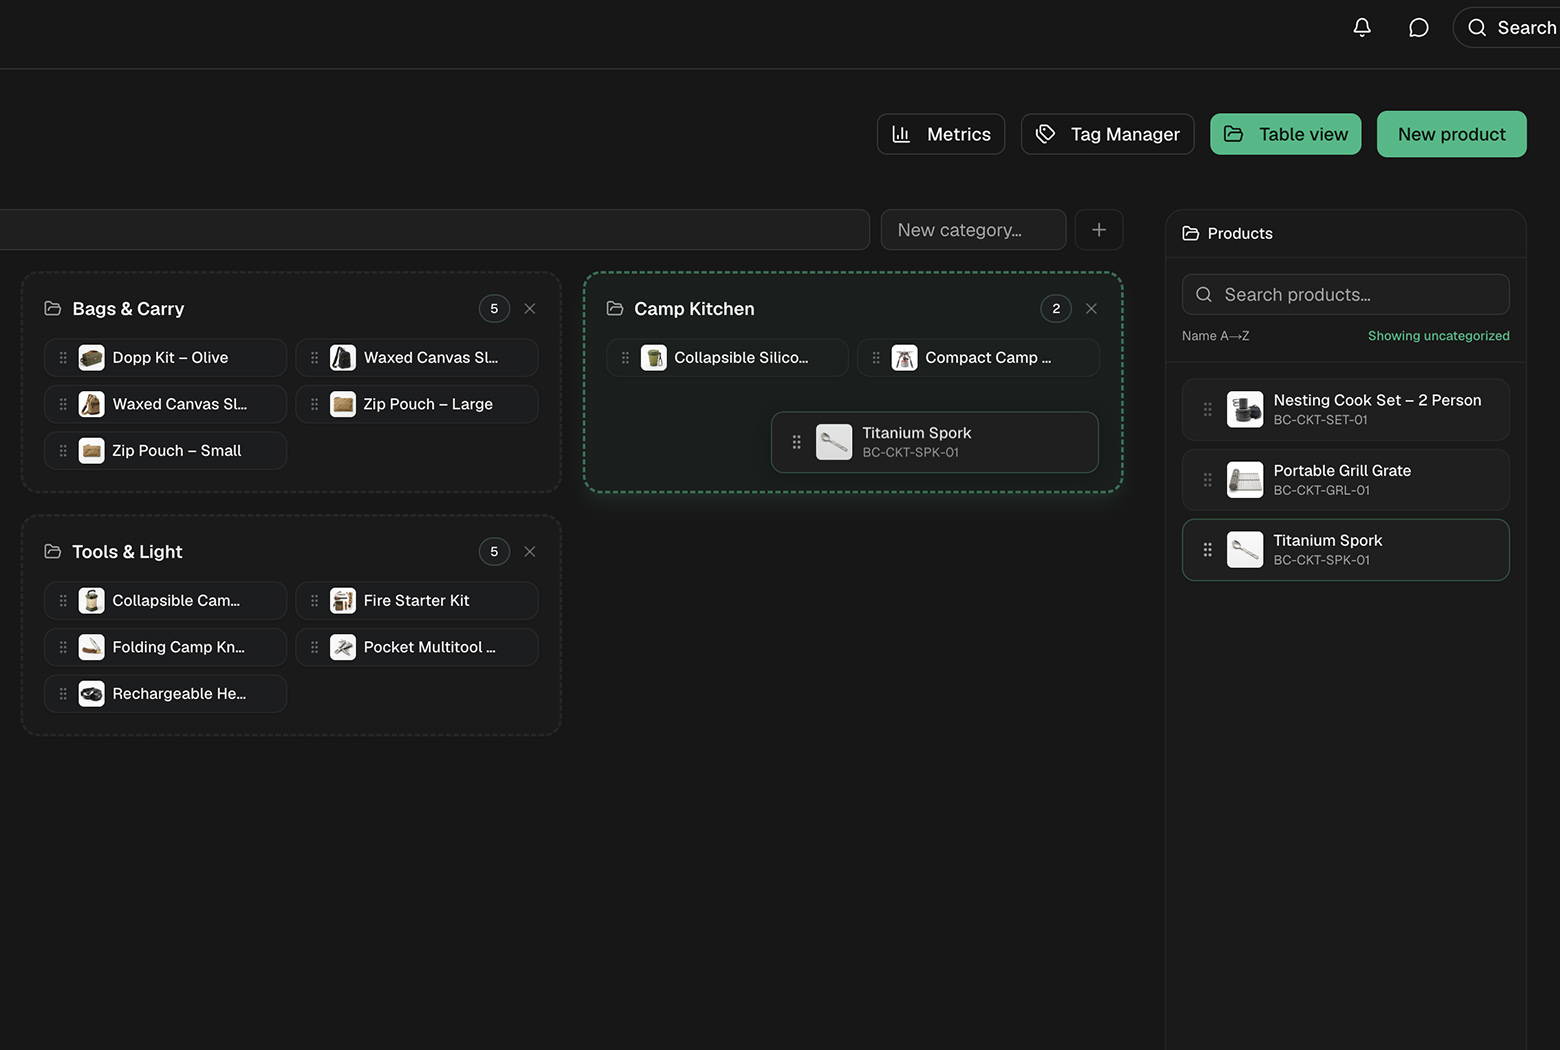
Task: Click the Titanium Spork thumbnail in Camp Kitchen
Action: pos(834,442)
